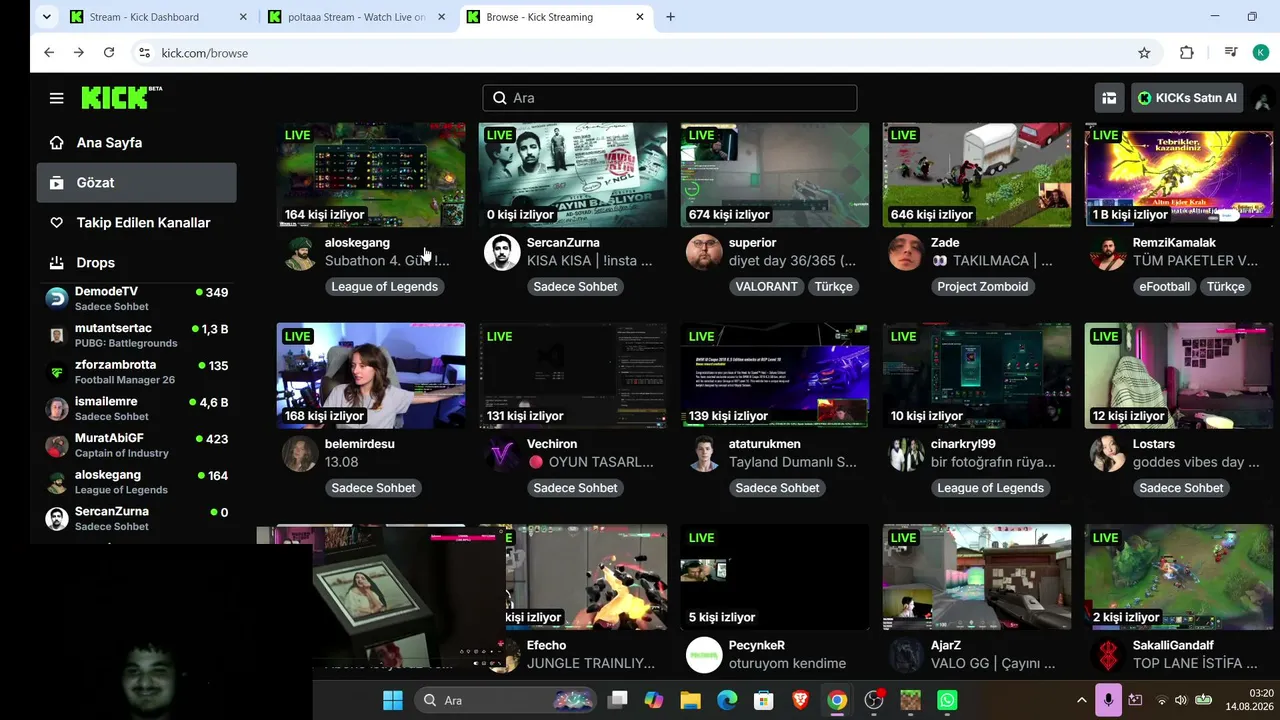This screenshot has width=1280, height=720.
Task: Click the League of Legends tag under aloskegang
Action: [385, 287]
